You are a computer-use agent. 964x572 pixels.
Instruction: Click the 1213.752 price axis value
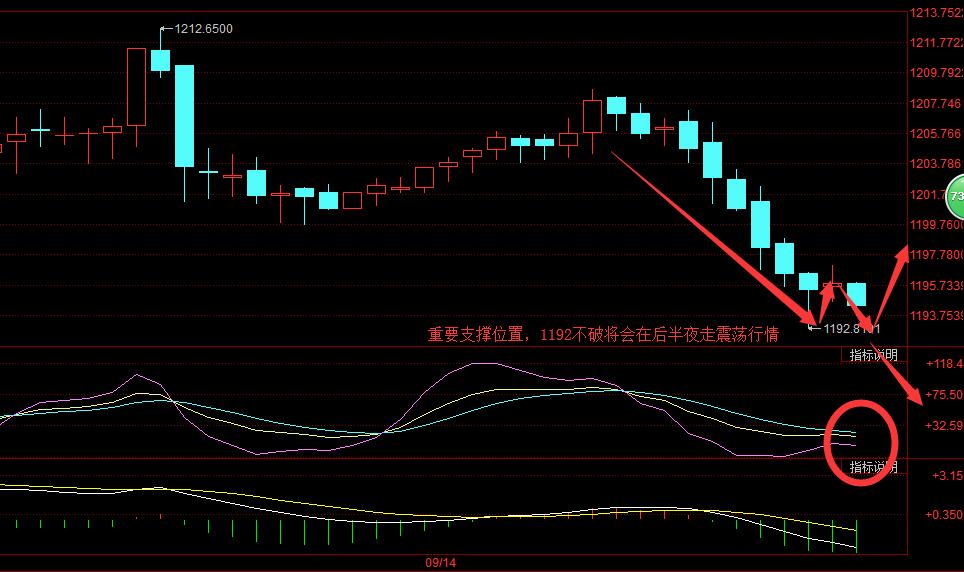coord(936,13)
